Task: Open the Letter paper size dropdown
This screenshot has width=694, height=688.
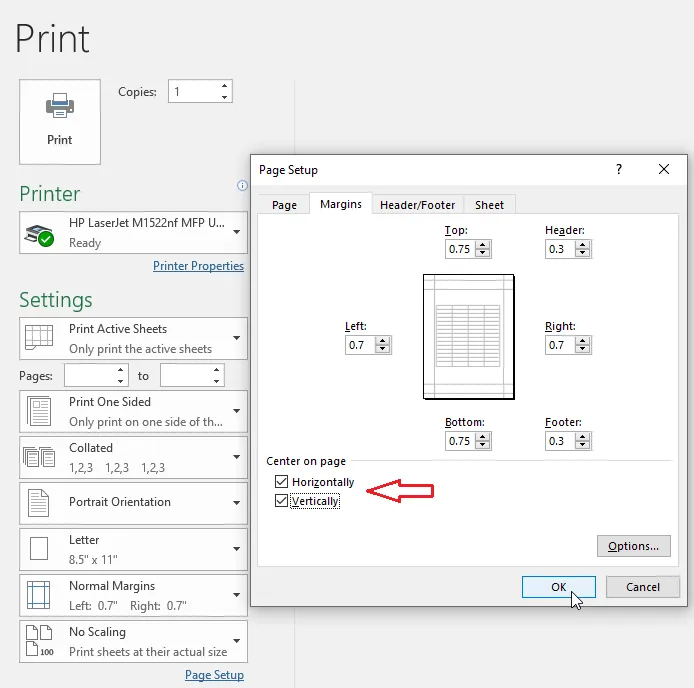Action: [237, 549]
